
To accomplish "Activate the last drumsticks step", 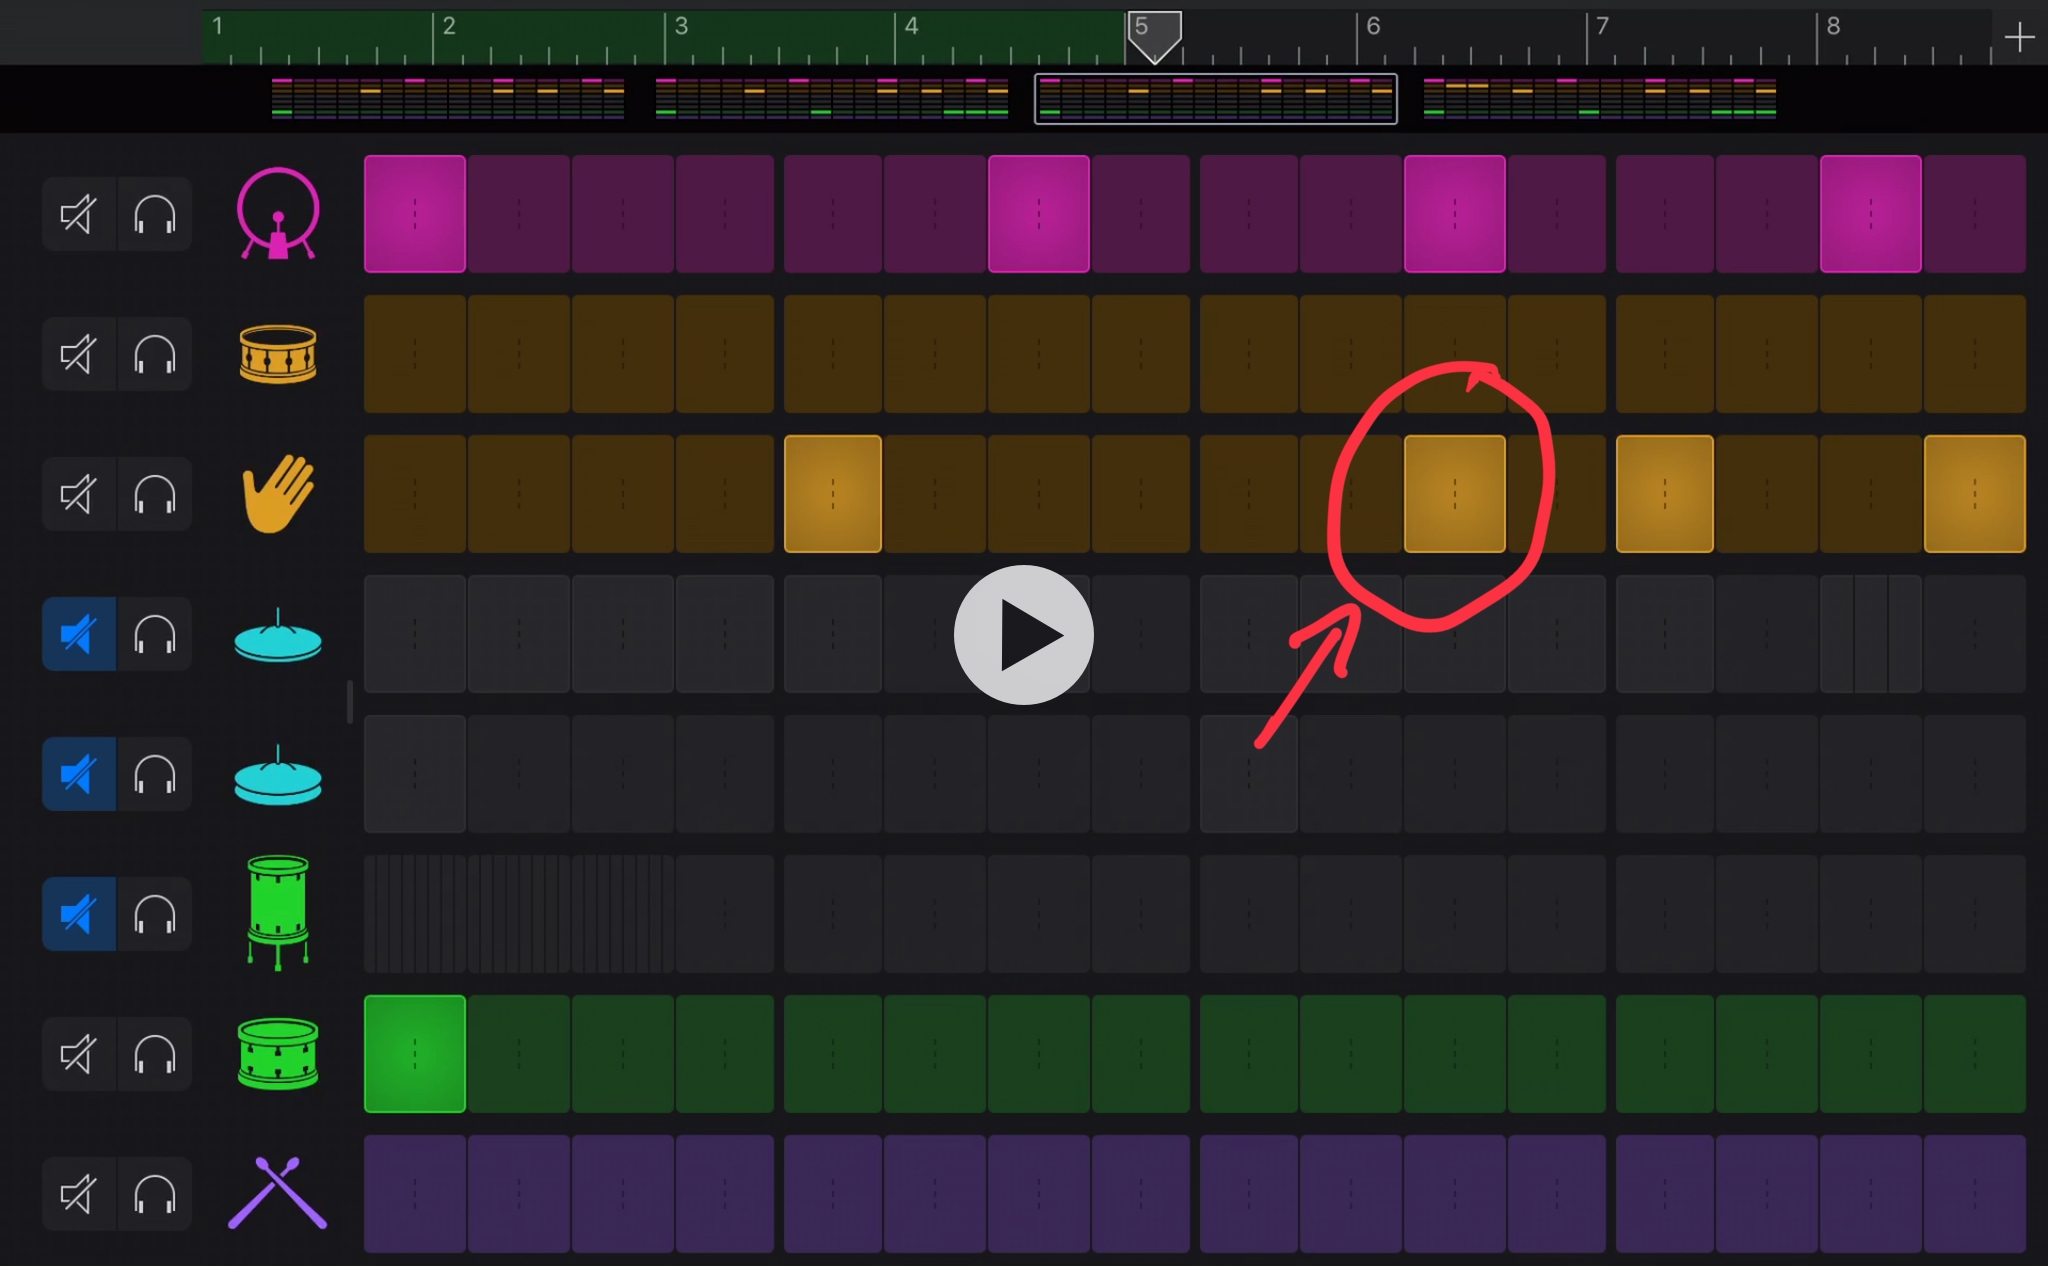I will coord(1975,1194).
